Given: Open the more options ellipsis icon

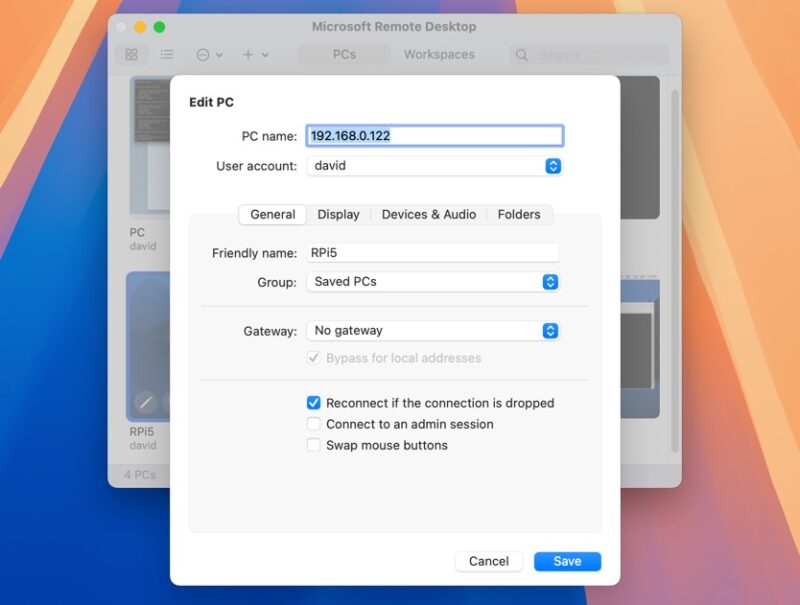Looking at the screenshot, I should [203, 54].
